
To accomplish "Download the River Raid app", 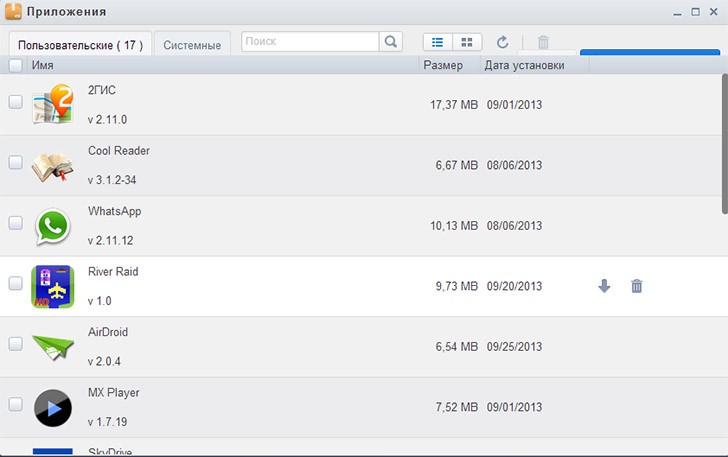I will [x=604, y=286].
